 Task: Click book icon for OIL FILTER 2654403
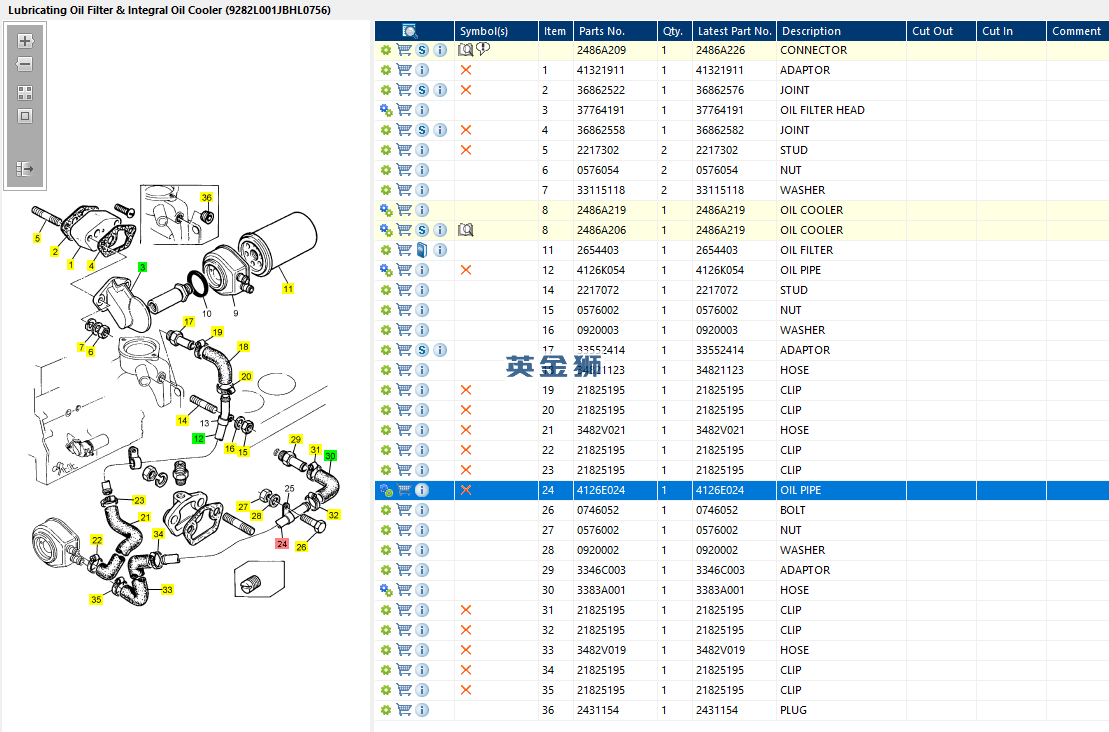point(422,250)
